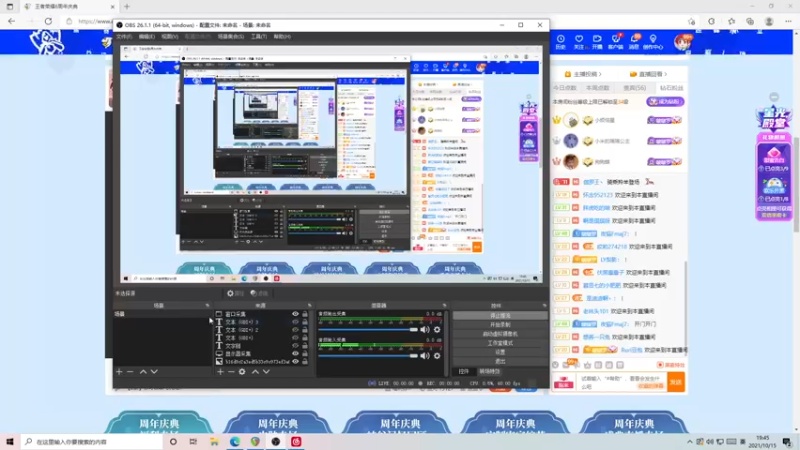Toggle the 屏蔽特效 block effects option
Screen dimensions: 800x450
point(670,365)
